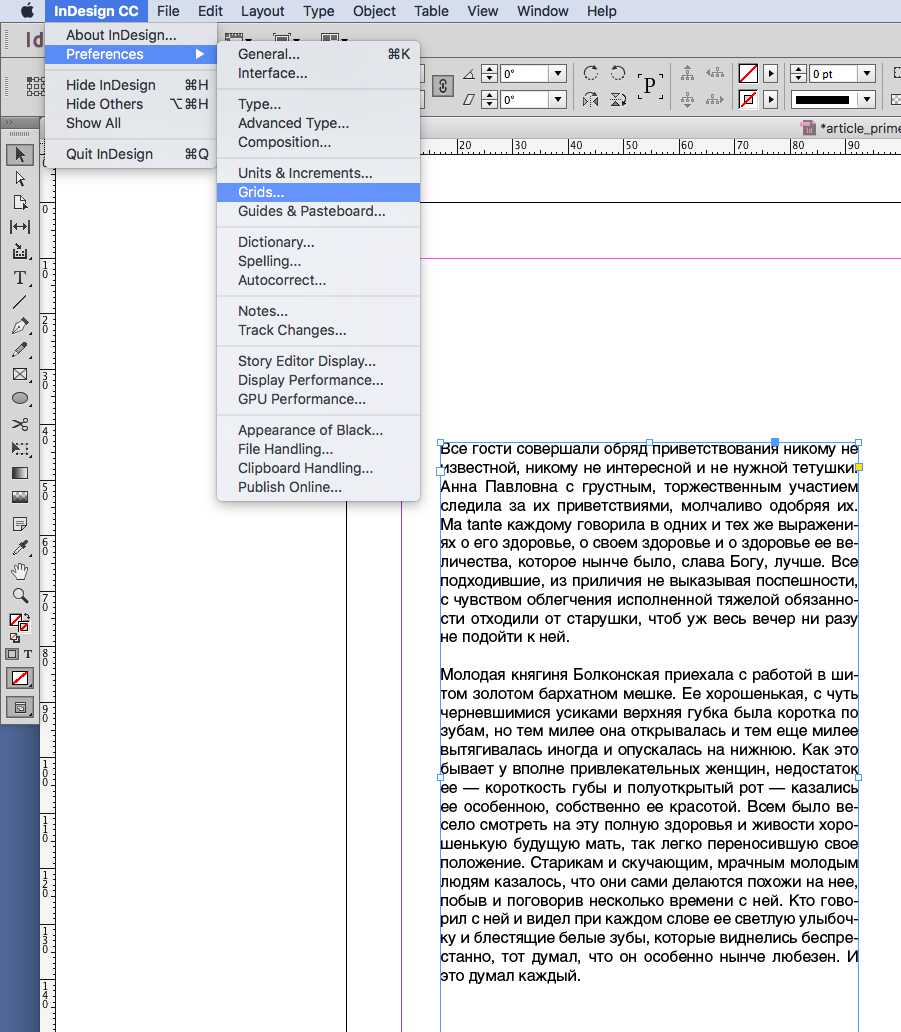Click the Rotate 90° clockwise icon

(x=591, y=74)
